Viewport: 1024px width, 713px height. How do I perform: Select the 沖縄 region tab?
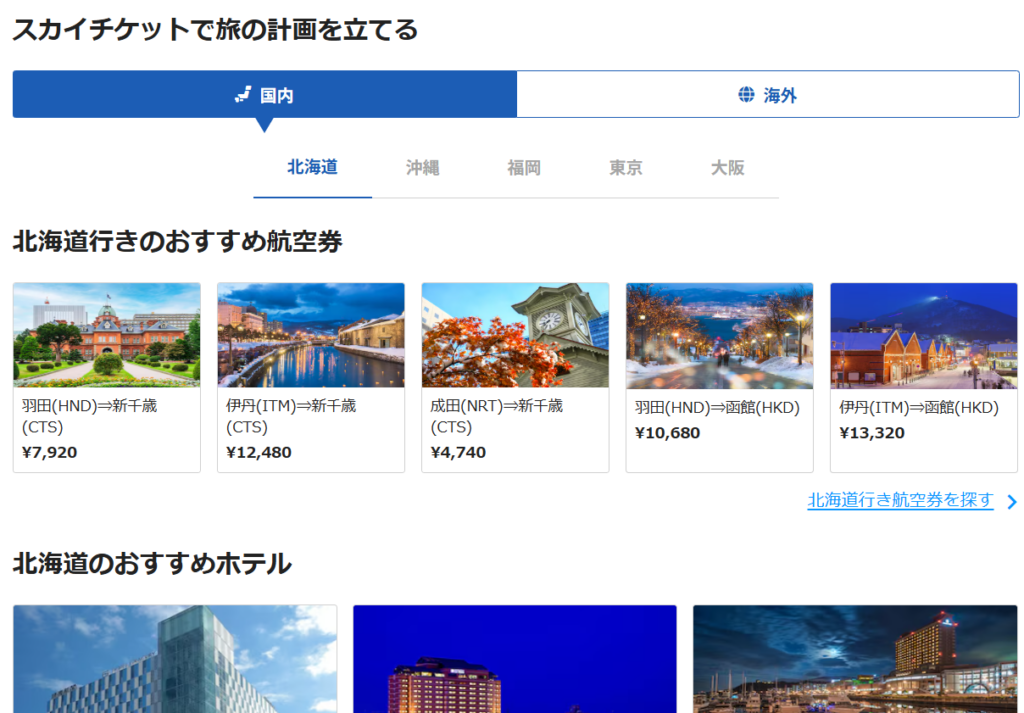pos(422,168)
